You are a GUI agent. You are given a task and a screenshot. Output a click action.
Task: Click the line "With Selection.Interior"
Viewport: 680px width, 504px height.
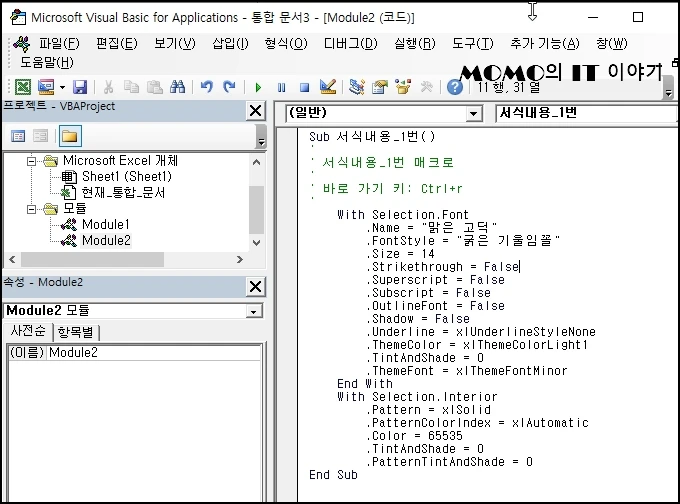point(417,397)
